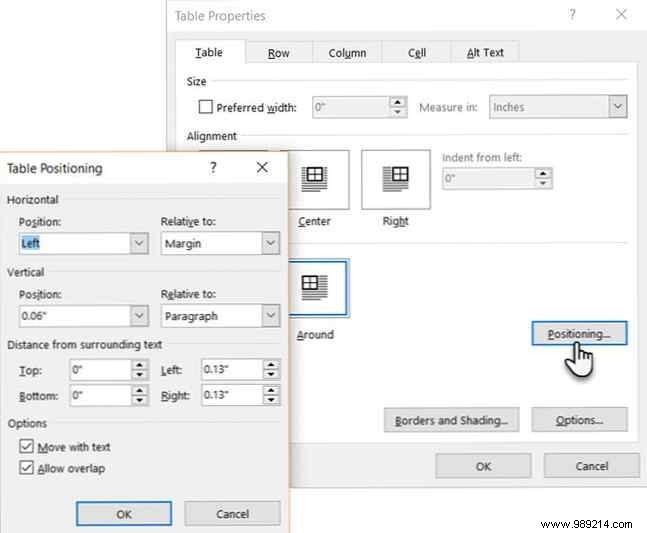647x533 pixels.
Task: Increase Left distance value
Action: pyautogui.click(x=271, y=365)
